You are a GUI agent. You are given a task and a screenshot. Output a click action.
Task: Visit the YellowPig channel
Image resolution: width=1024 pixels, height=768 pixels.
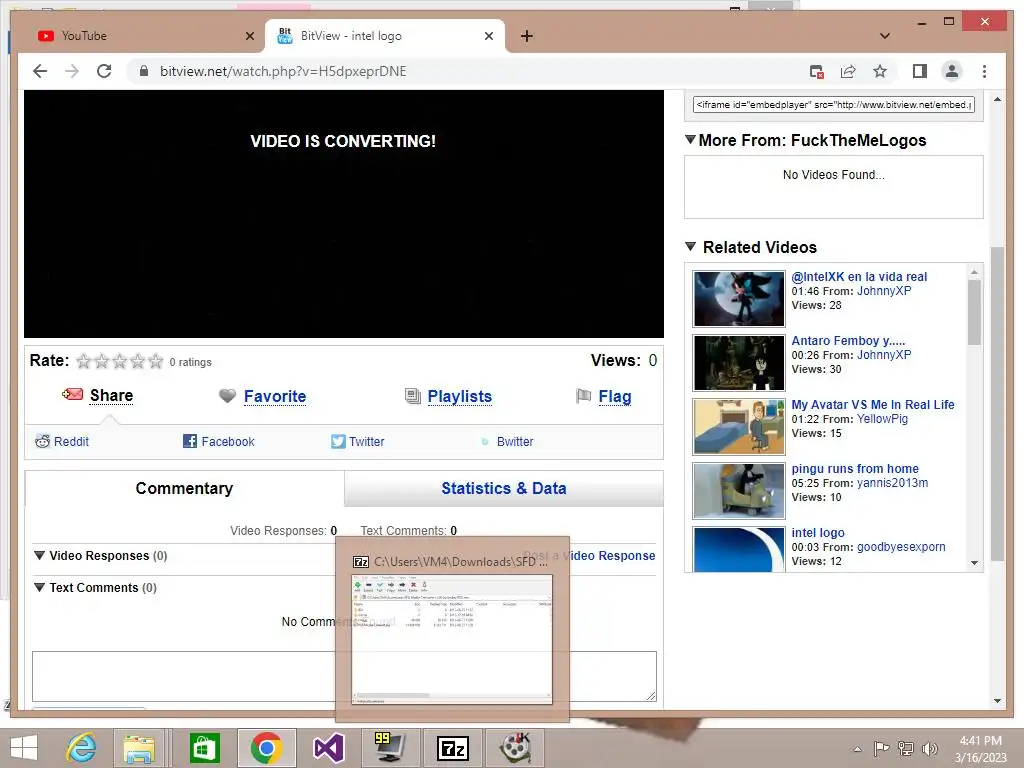tap(882, 419)
